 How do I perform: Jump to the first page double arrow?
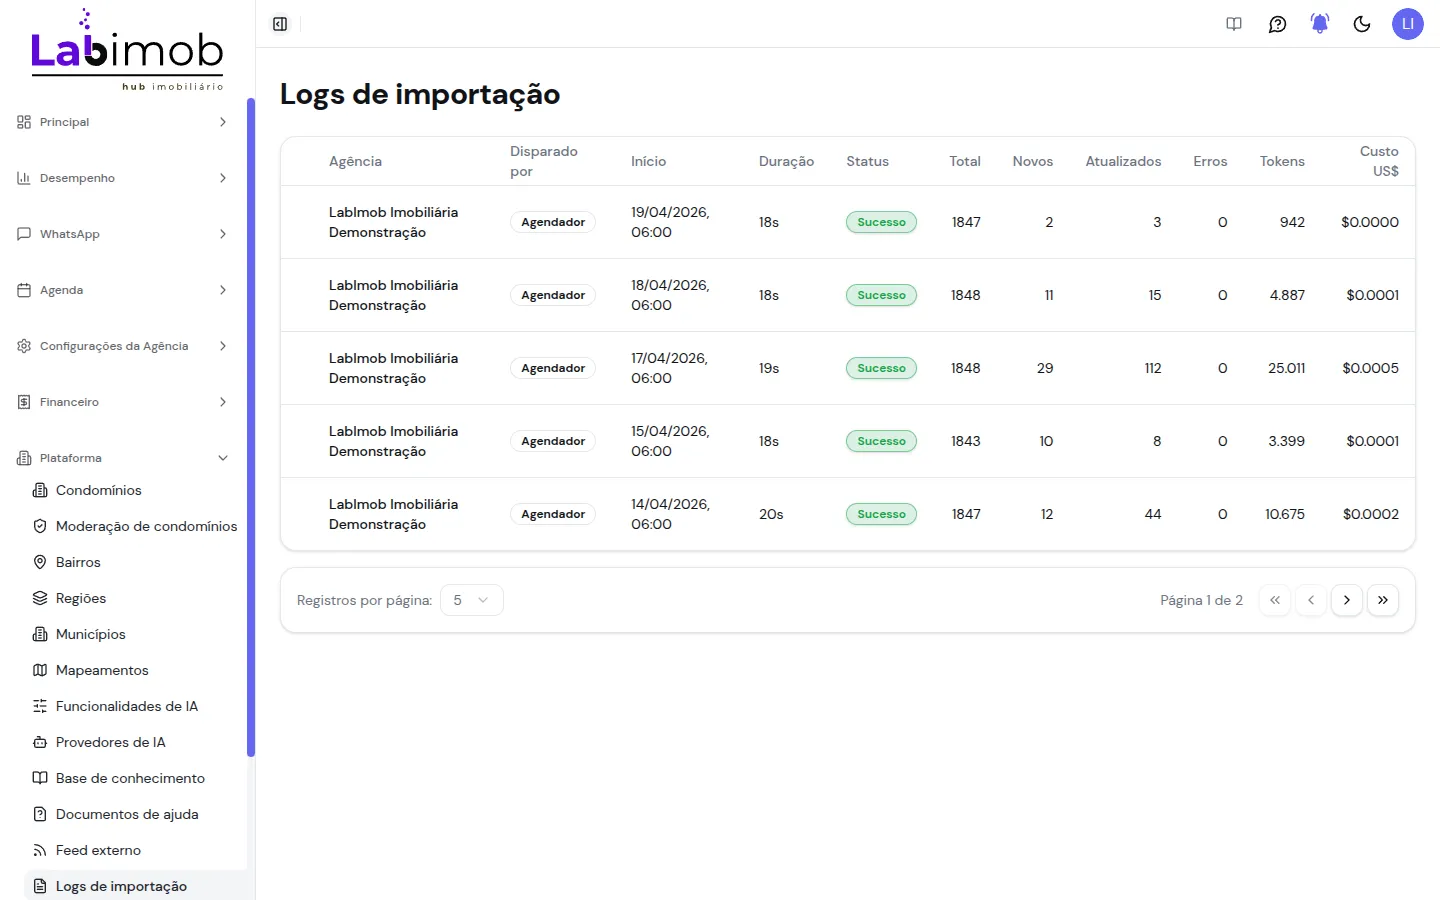(1275, 600)
